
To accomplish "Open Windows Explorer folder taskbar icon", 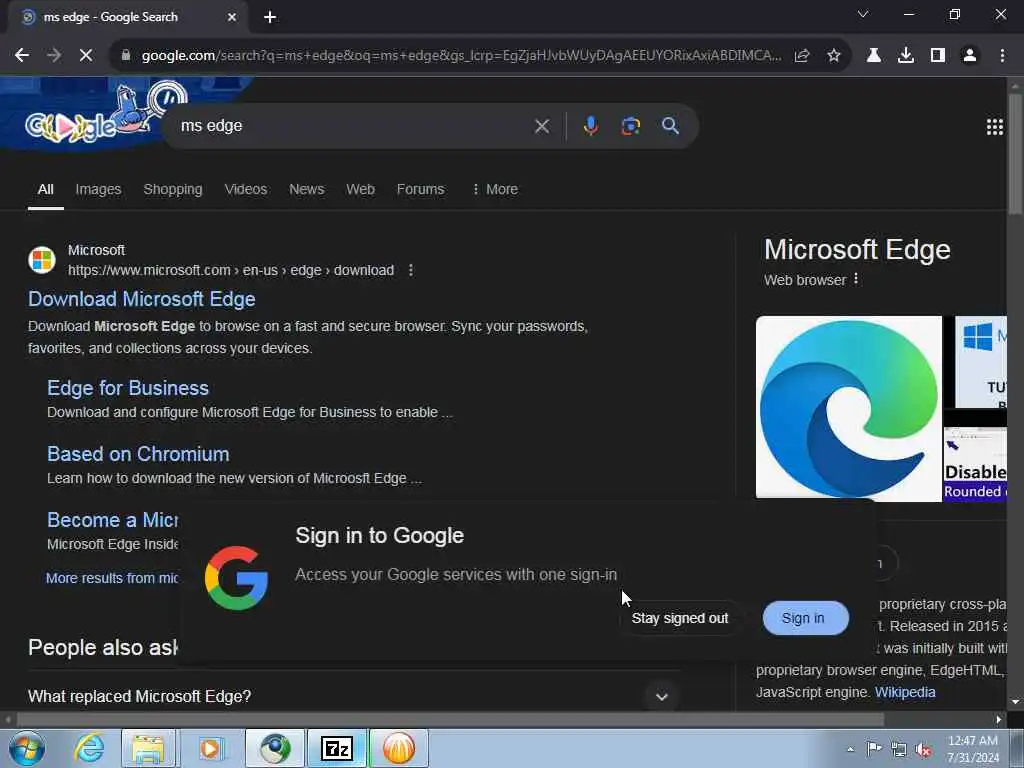I will [149, 748].
